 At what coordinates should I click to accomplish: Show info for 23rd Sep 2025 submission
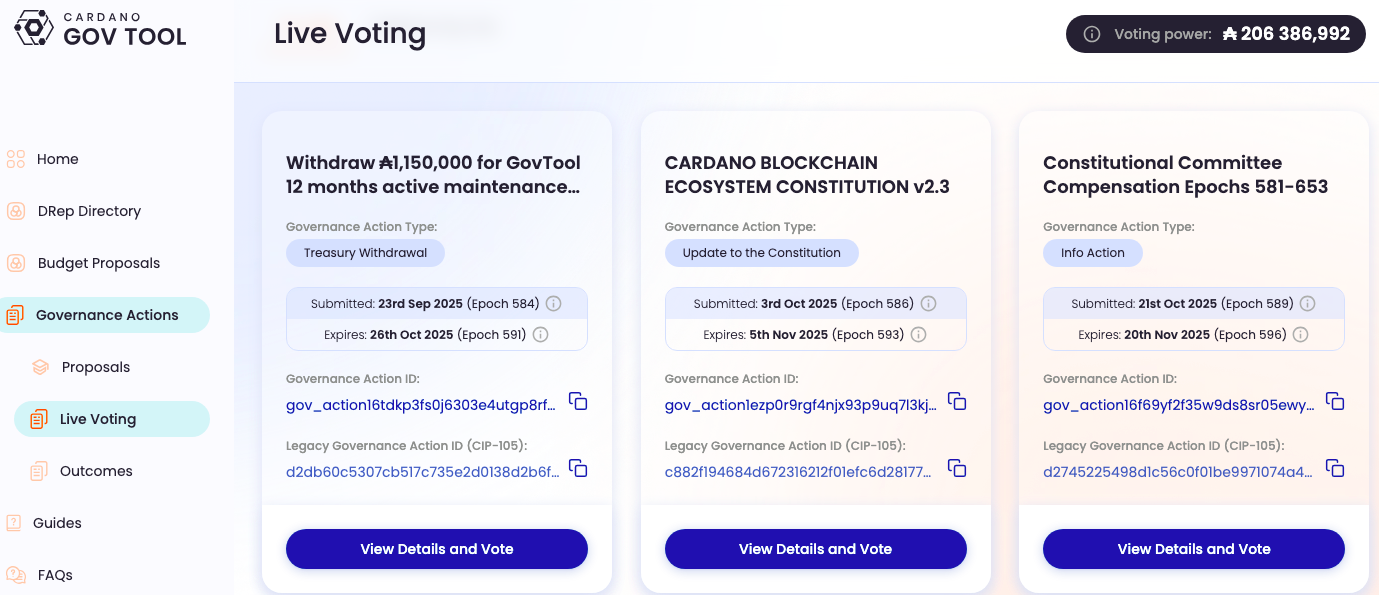tap(553, 303)
